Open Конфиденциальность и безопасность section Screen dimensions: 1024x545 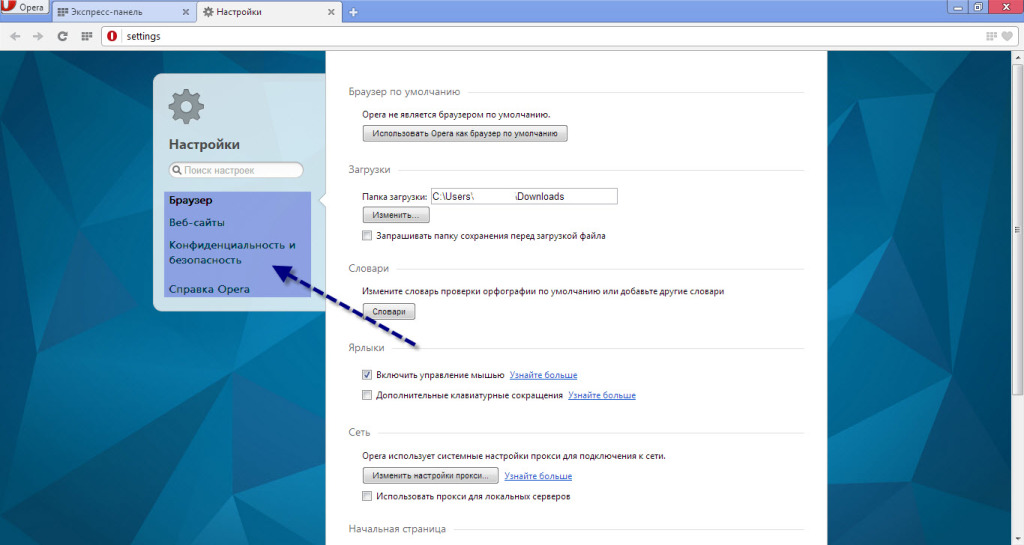click(x=232, y=253)
